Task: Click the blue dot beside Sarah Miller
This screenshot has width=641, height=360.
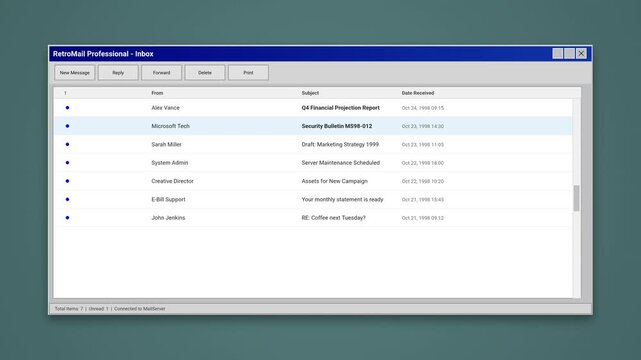Action: (67, 144)
